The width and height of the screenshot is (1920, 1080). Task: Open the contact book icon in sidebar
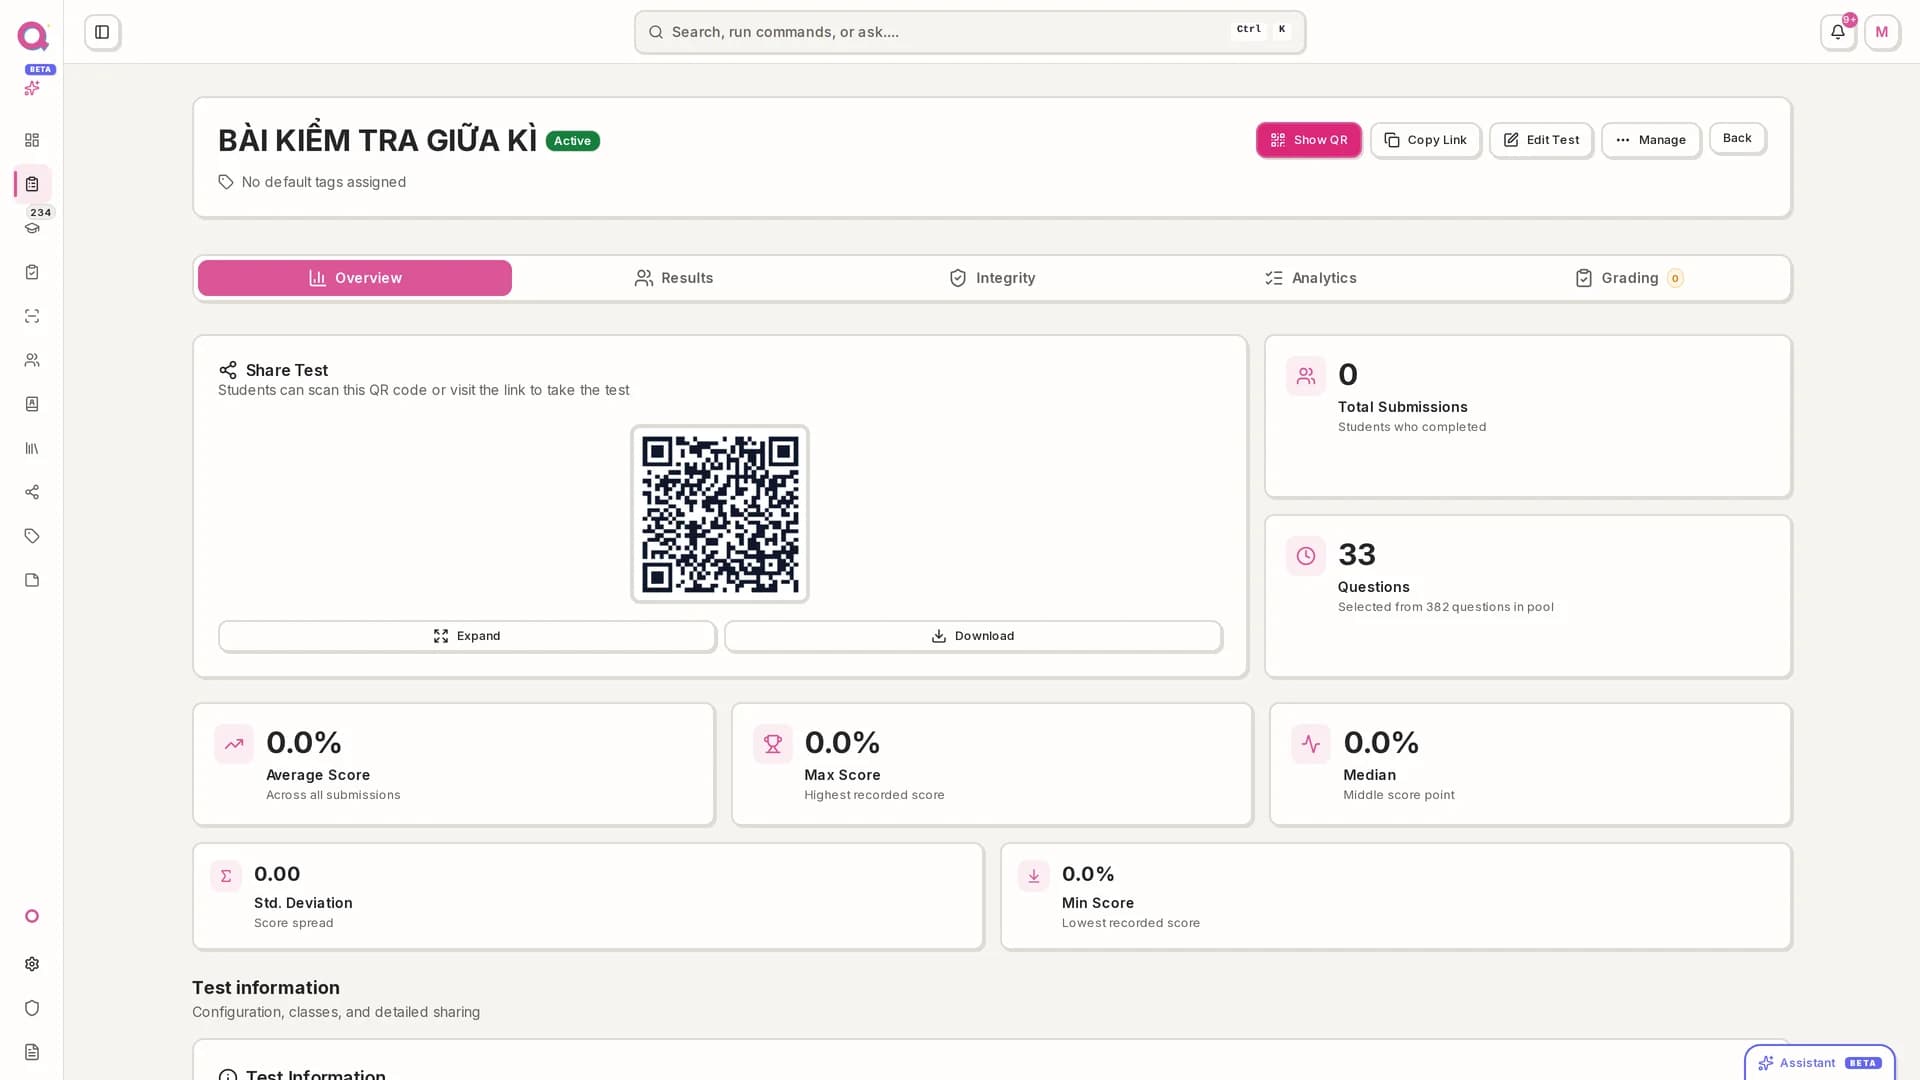[x=32, y=404]
